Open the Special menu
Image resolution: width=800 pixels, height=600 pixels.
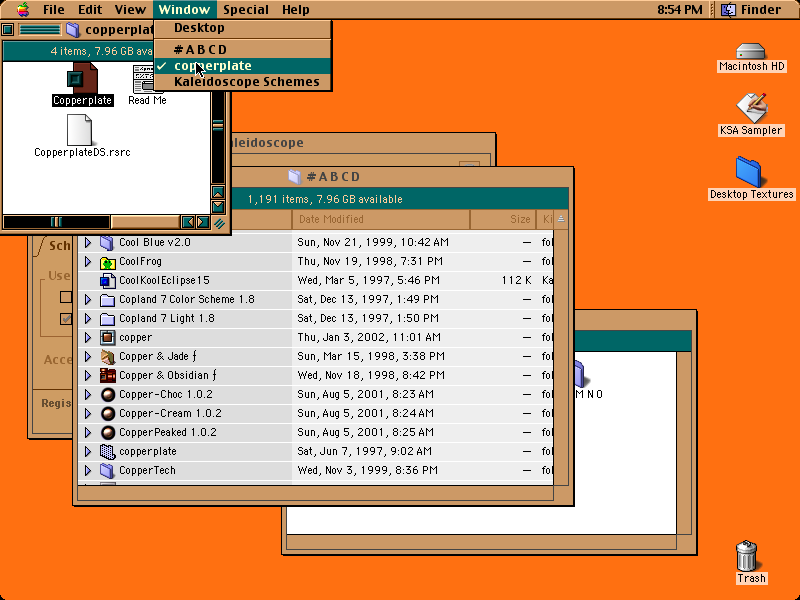[246, 10]
